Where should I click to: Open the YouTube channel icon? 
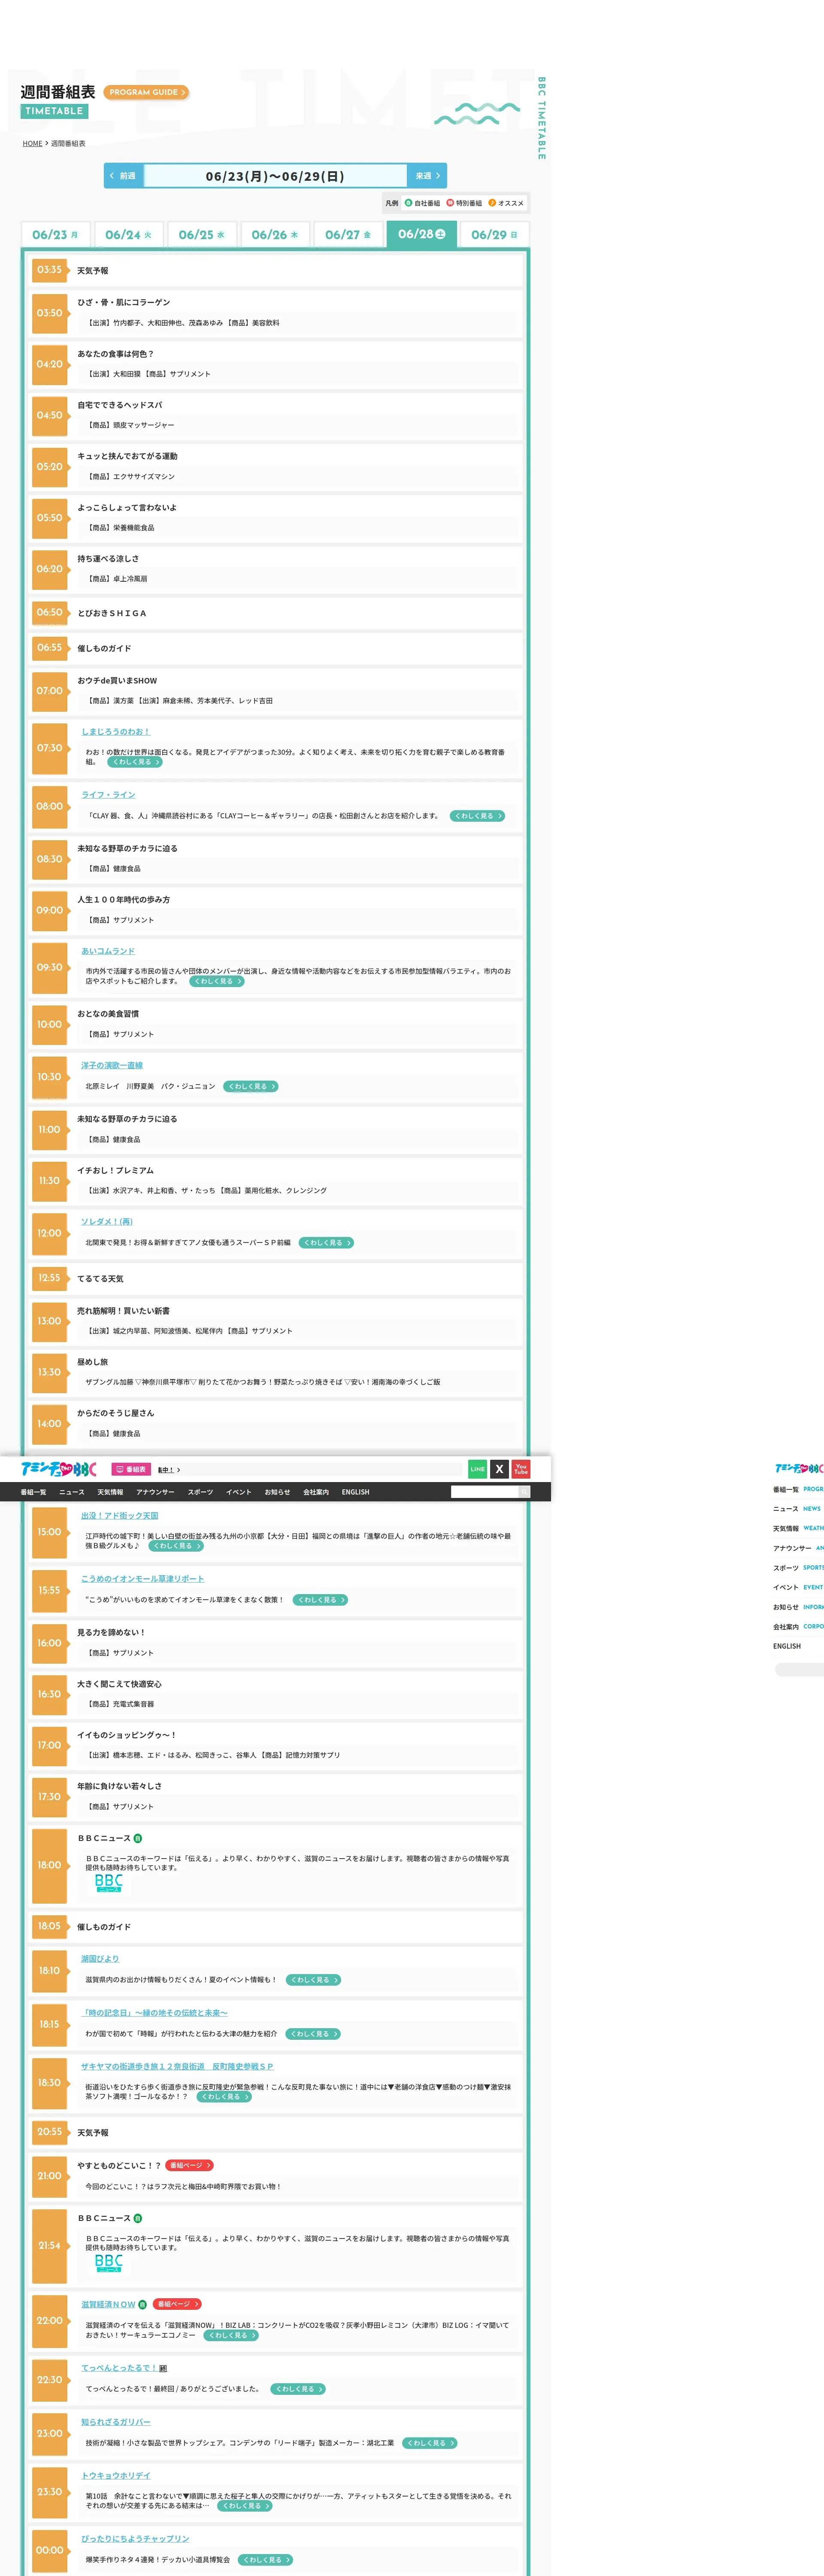pos(521,1469)
